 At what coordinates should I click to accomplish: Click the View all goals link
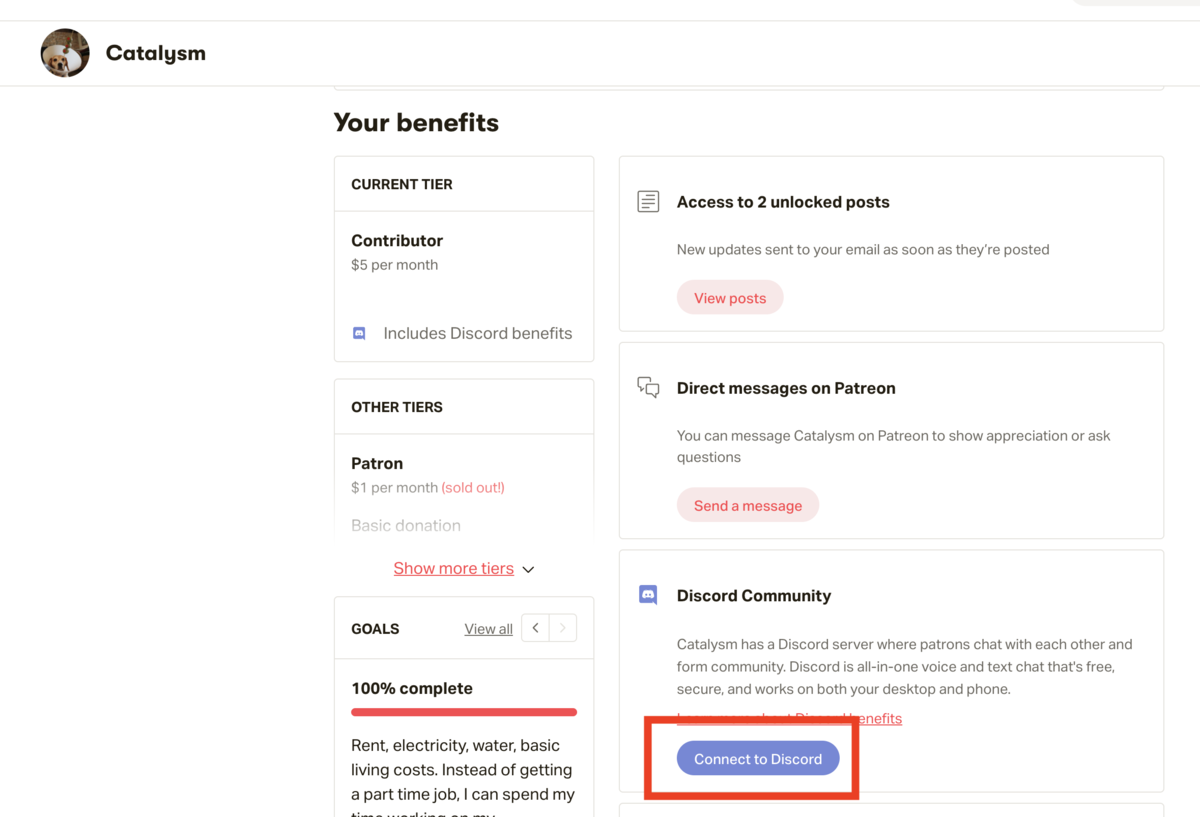click(488, 629)
